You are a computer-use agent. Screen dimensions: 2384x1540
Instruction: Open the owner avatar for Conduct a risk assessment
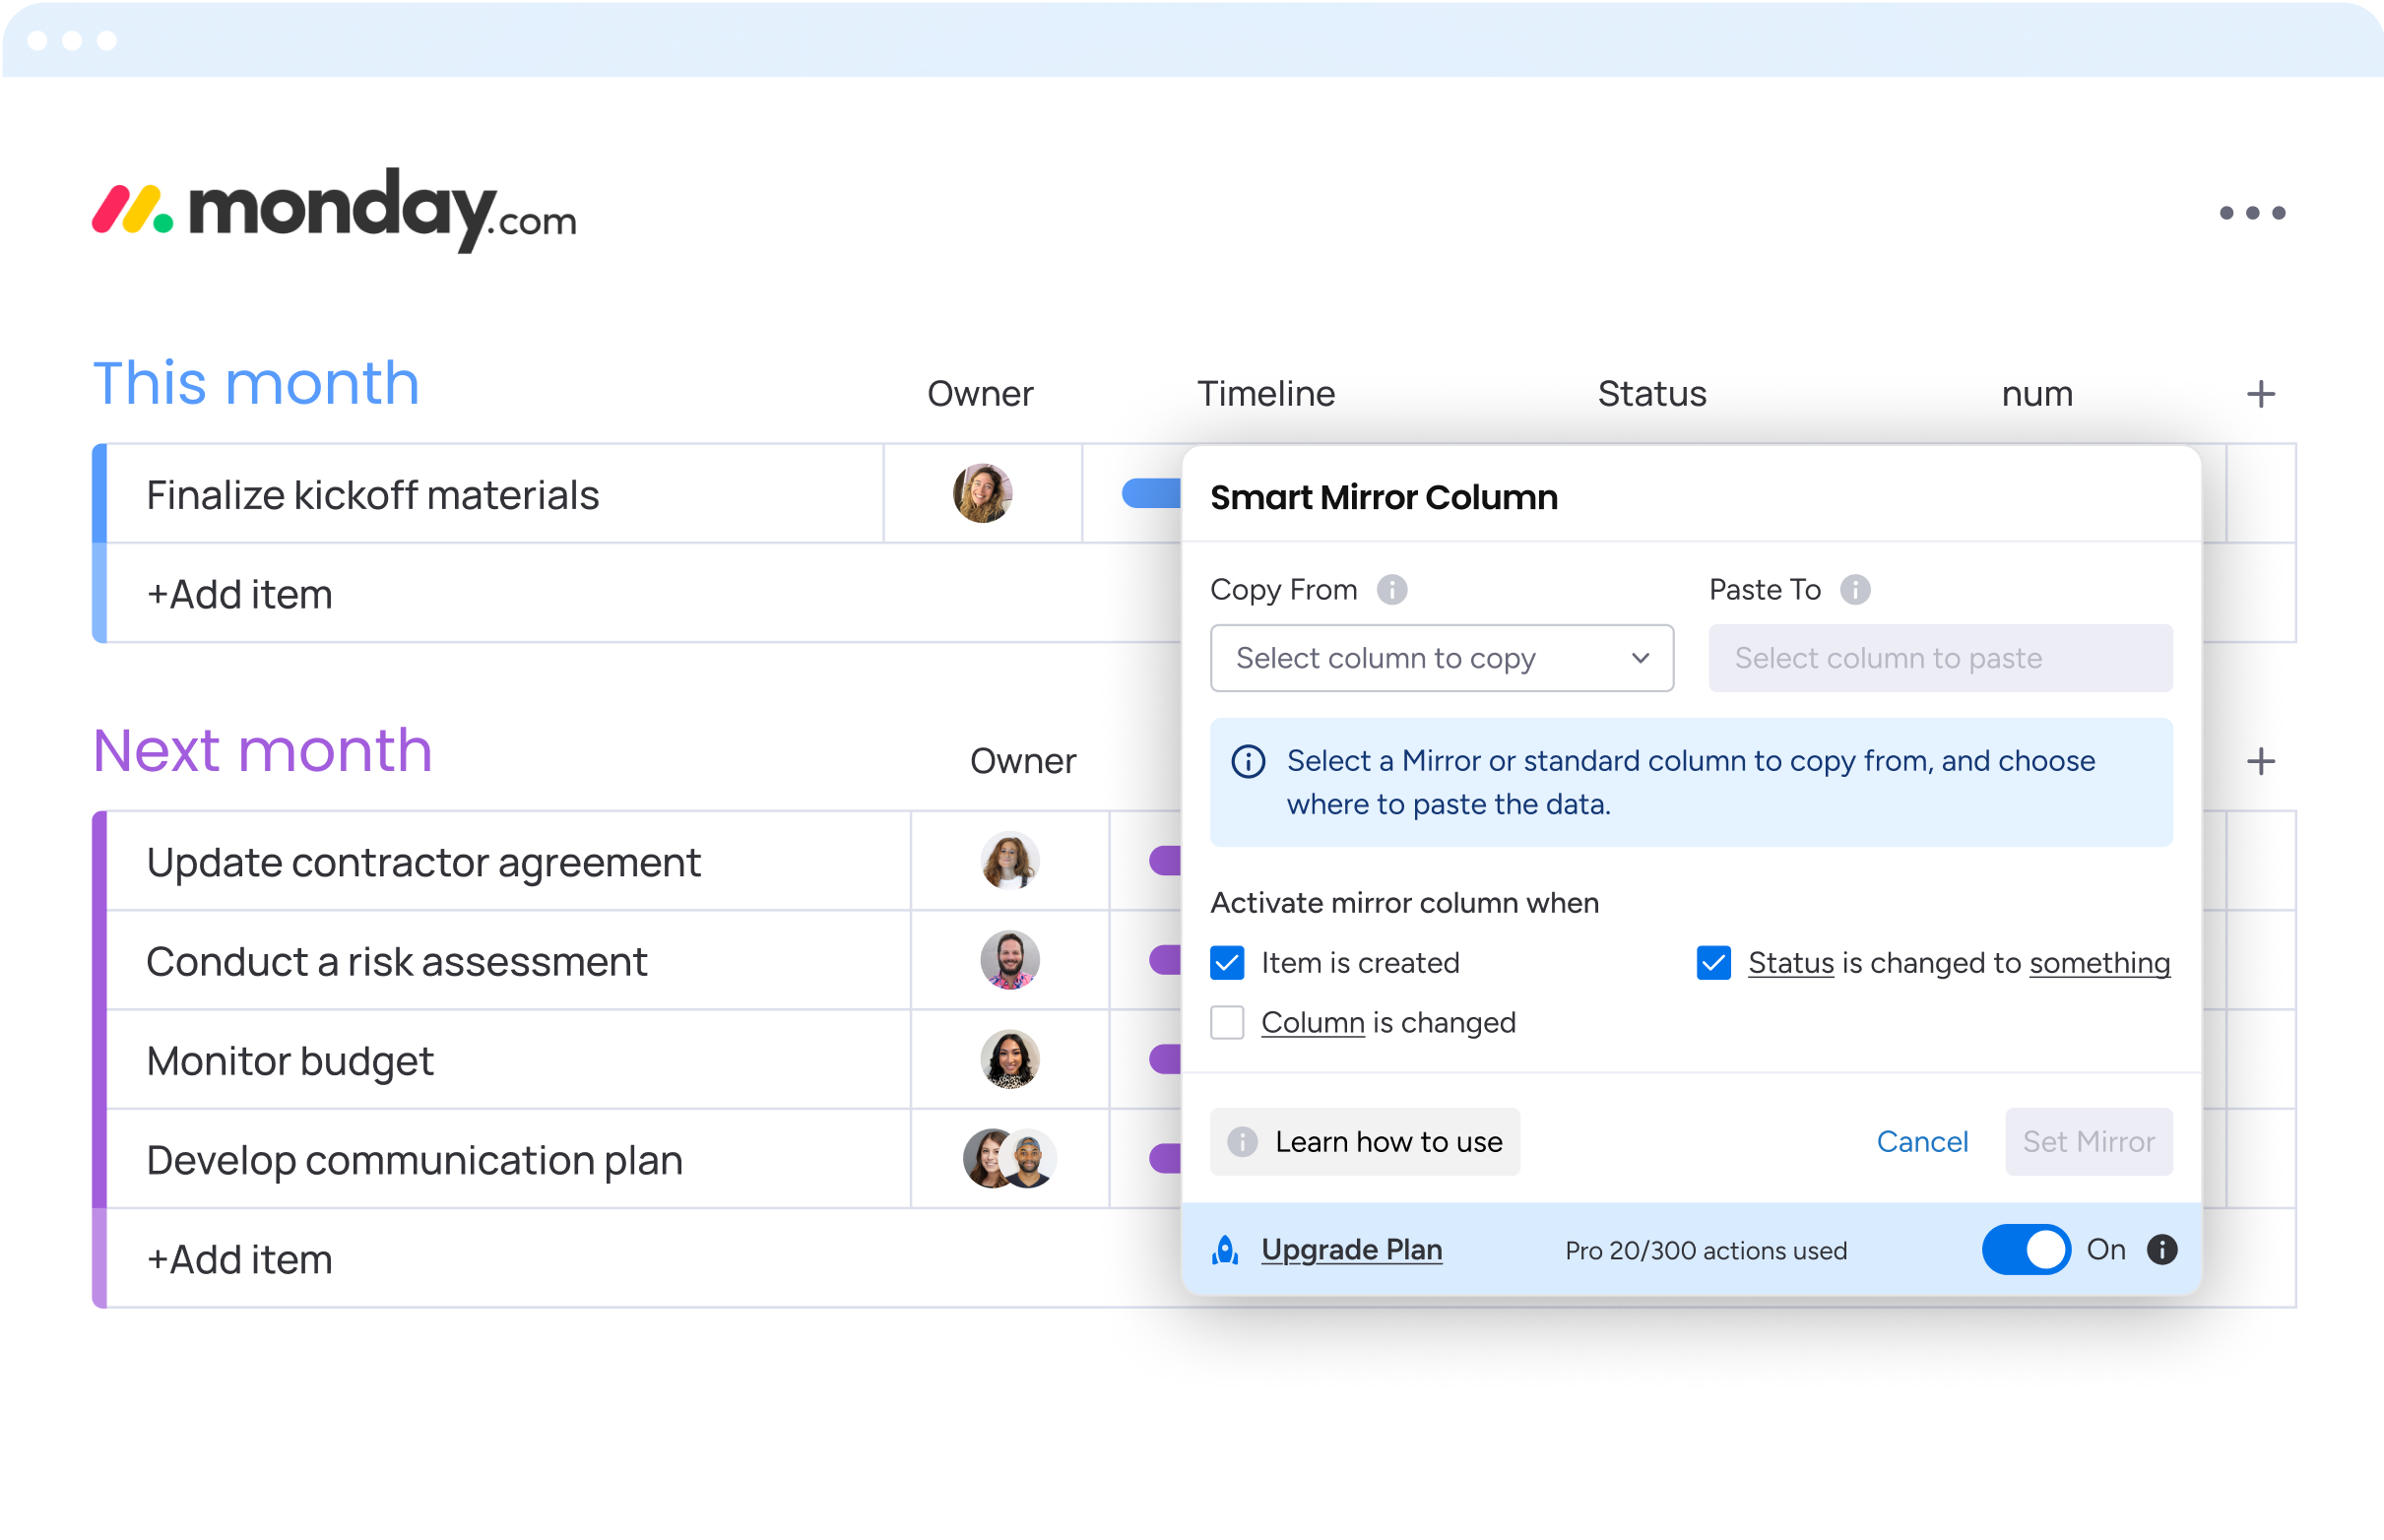pyautogui.click(x=1010, y=960)
